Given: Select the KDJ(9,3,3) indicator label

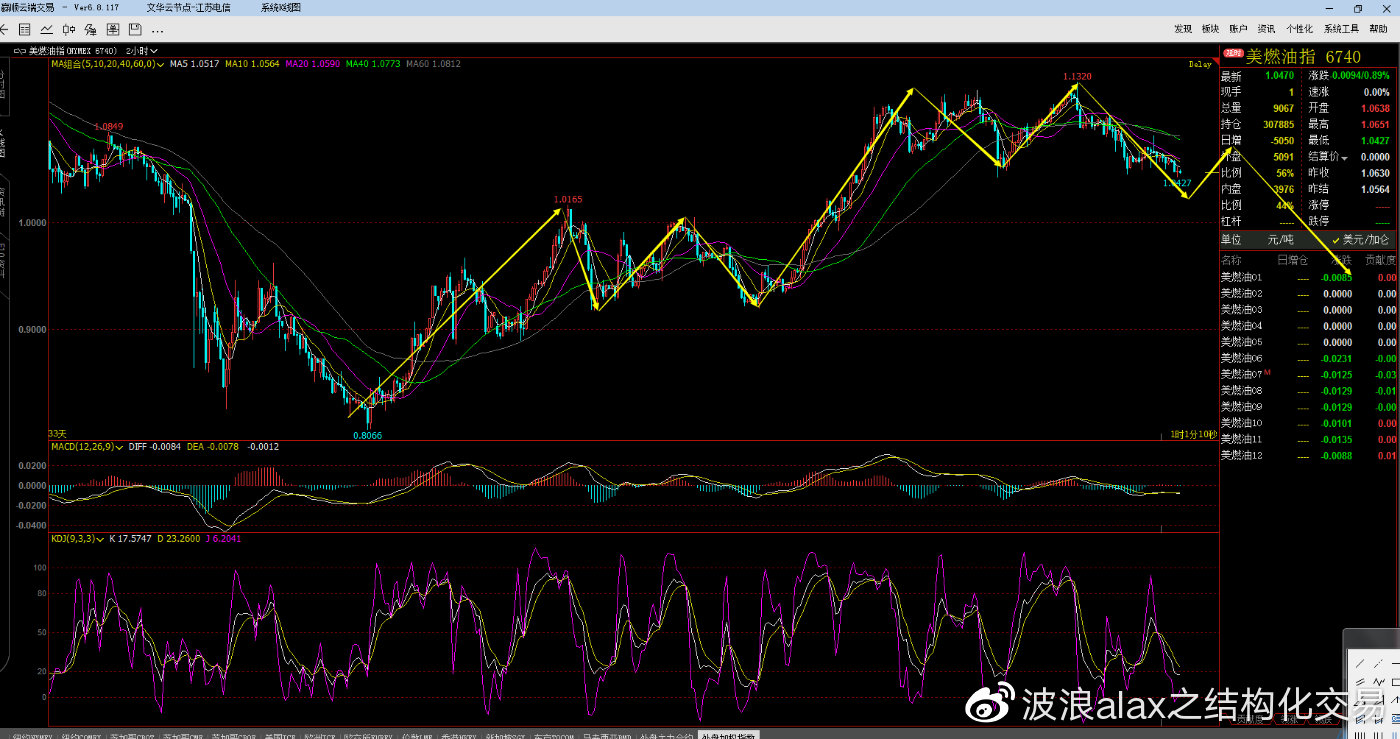Looking at the screenshot, I should pos(72,539).
